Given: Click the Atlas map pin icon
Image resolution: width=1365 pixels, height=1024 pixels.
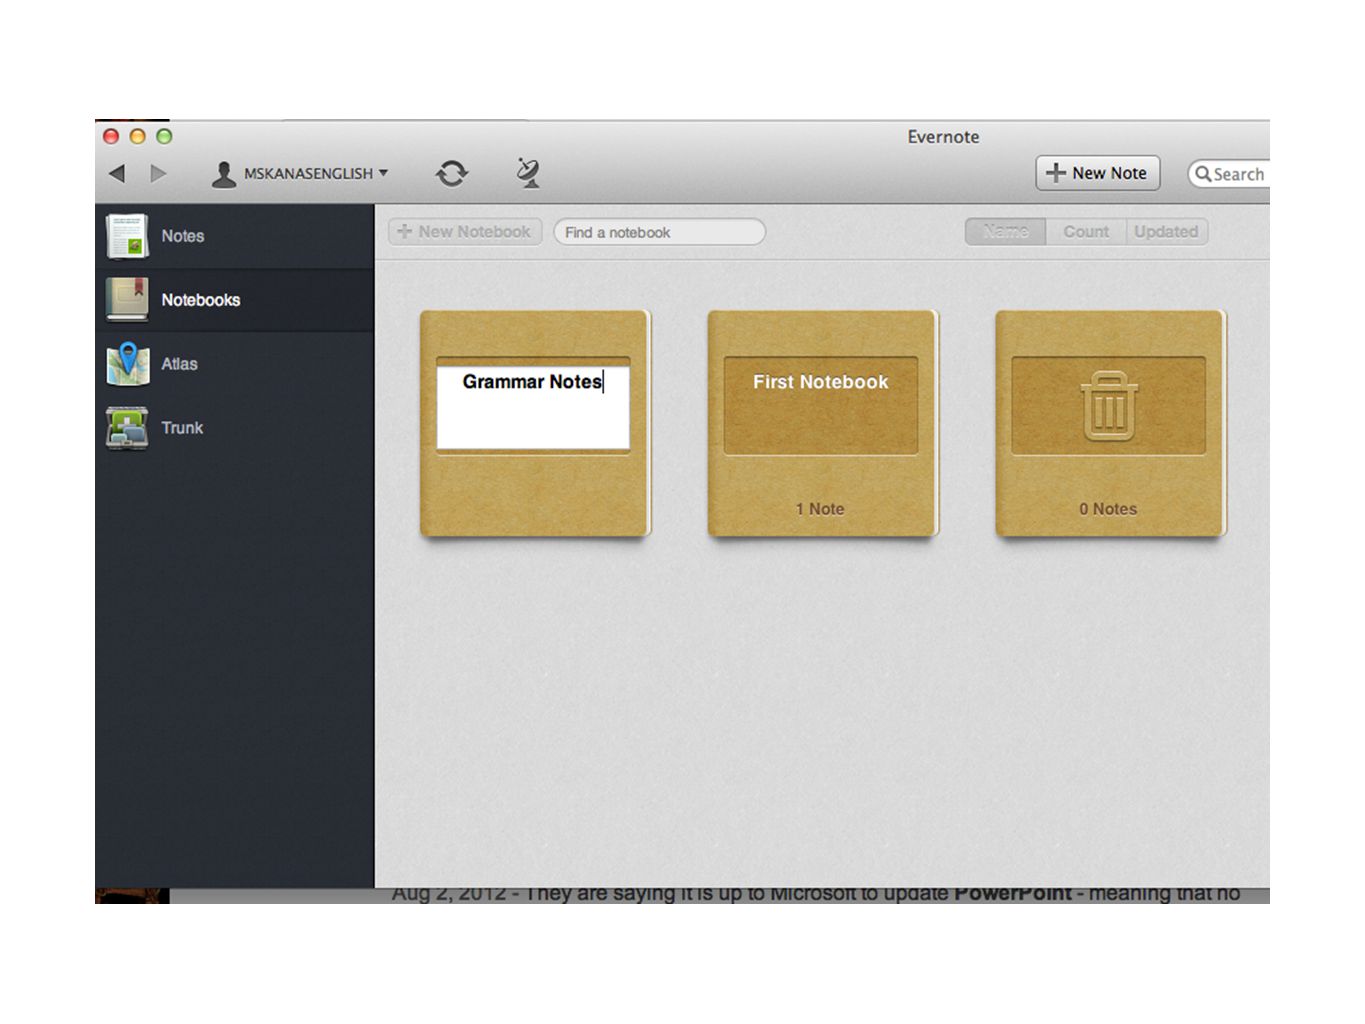Looking at the screenshot, I should click(128, 364).
